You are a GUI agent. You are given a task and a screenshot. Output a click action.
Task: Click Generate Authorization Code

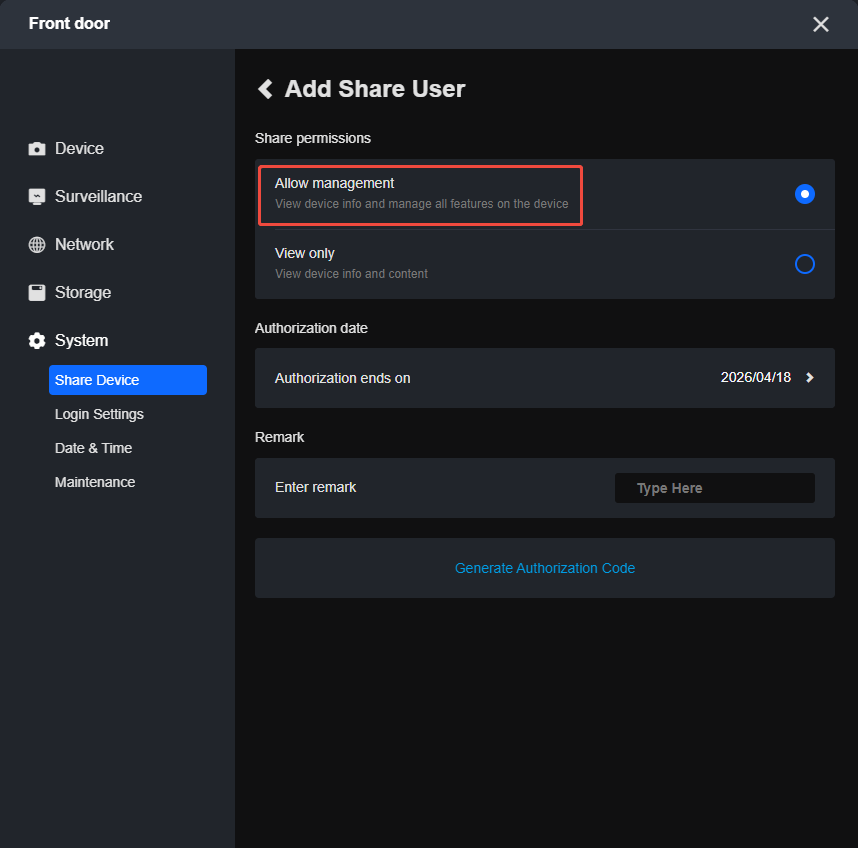(545, 568)
